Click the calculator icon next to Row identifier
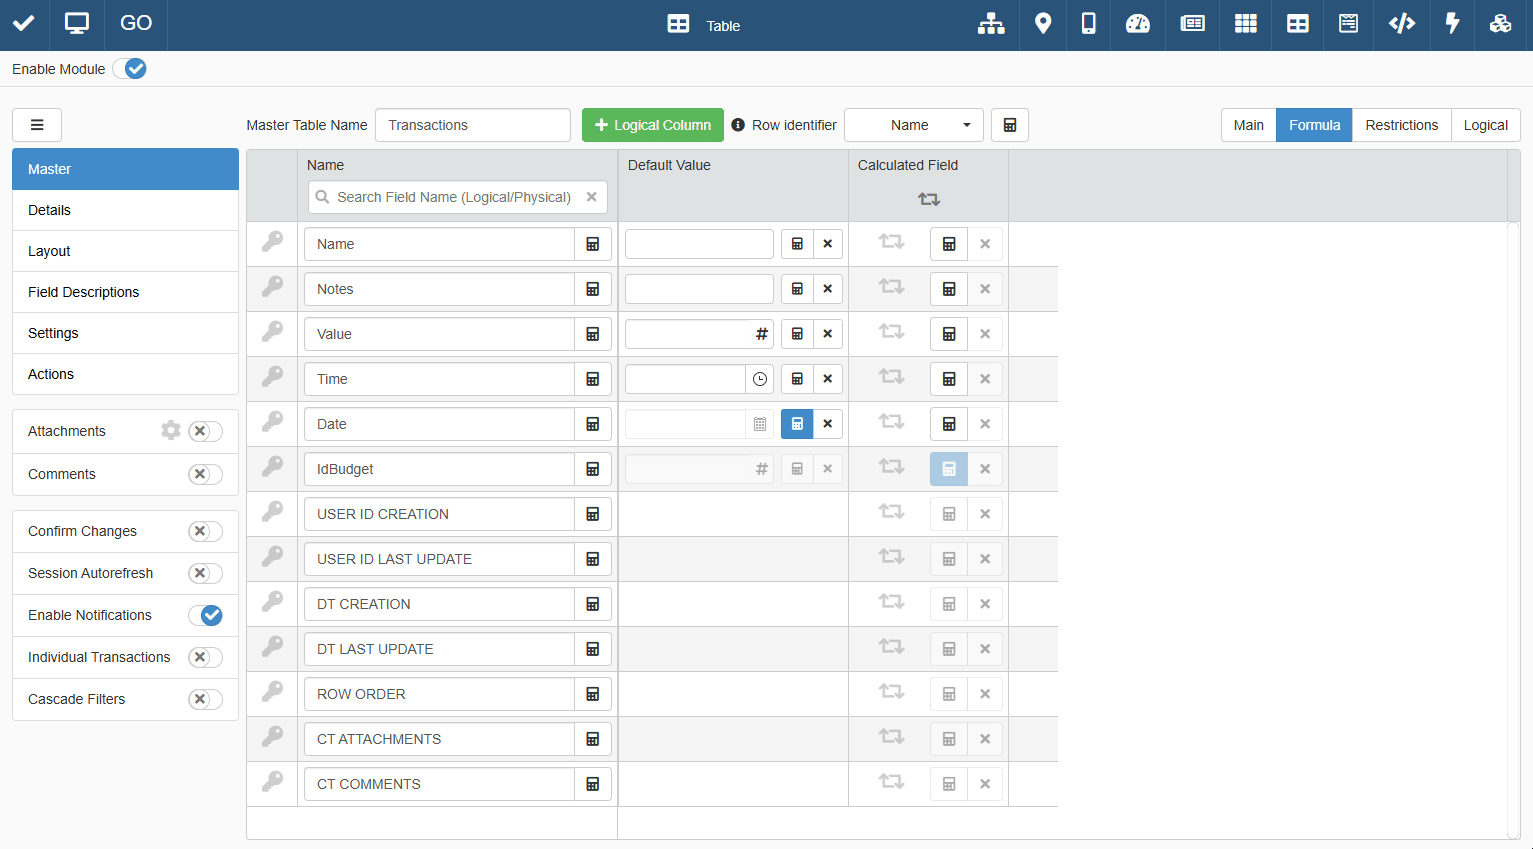Image resolution: width=1533 pixels, height=849 pixels. [x=1010, y=125]
